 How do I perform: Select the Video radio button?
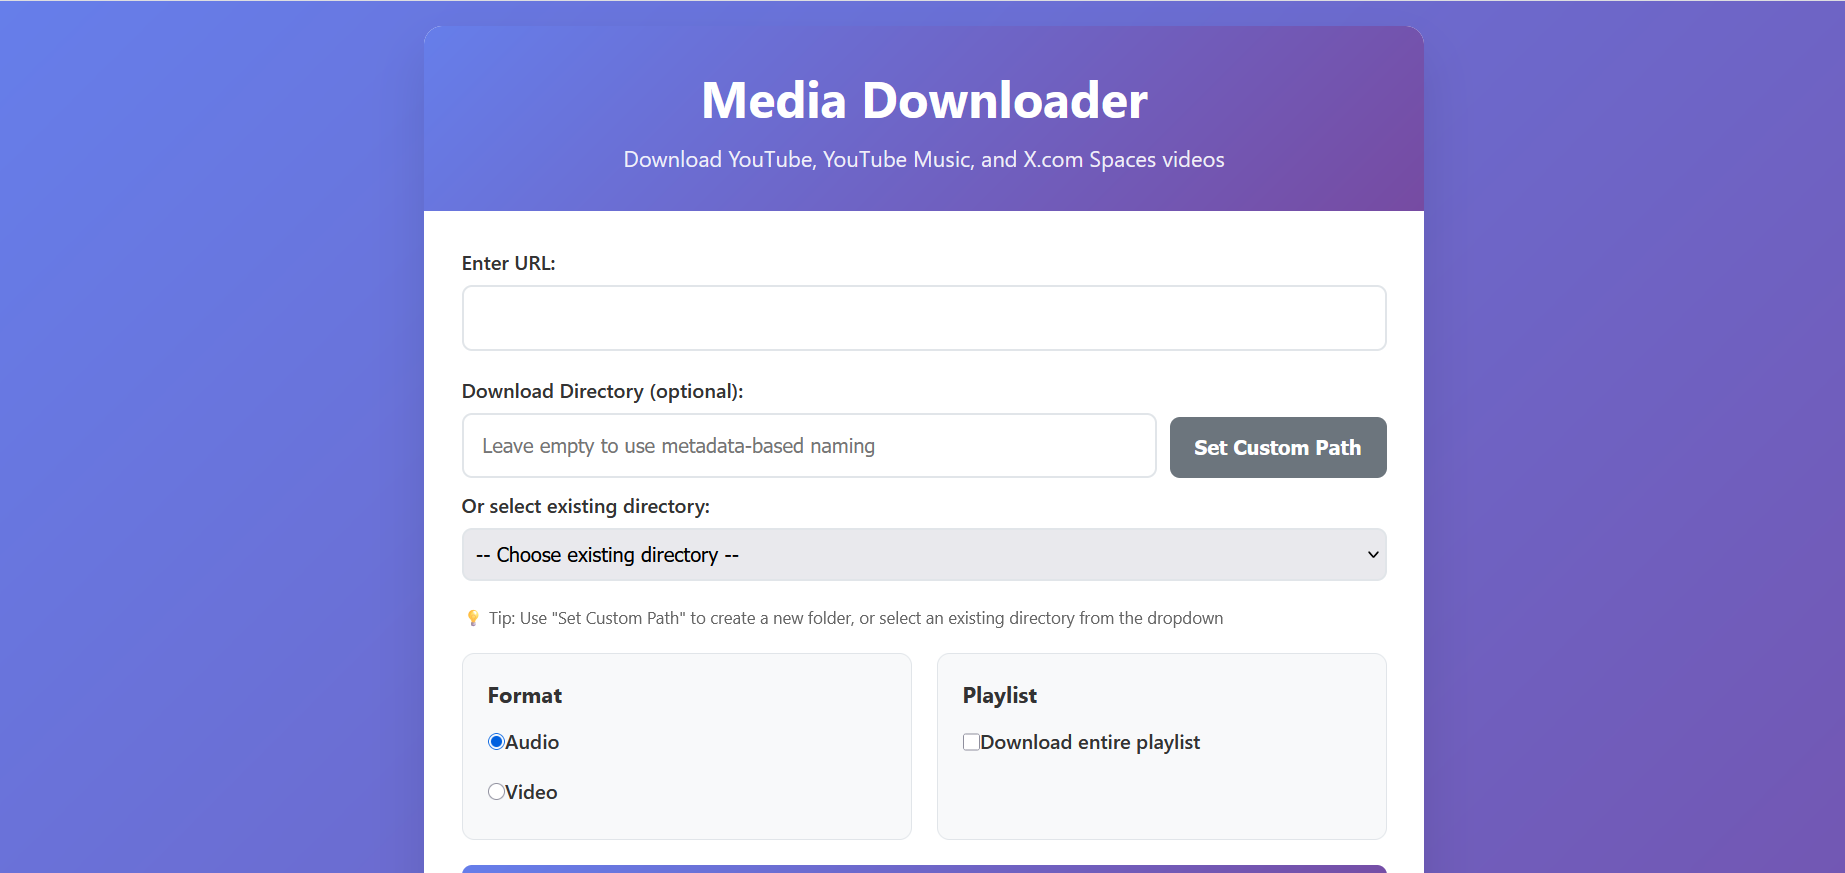coord(496,792)
